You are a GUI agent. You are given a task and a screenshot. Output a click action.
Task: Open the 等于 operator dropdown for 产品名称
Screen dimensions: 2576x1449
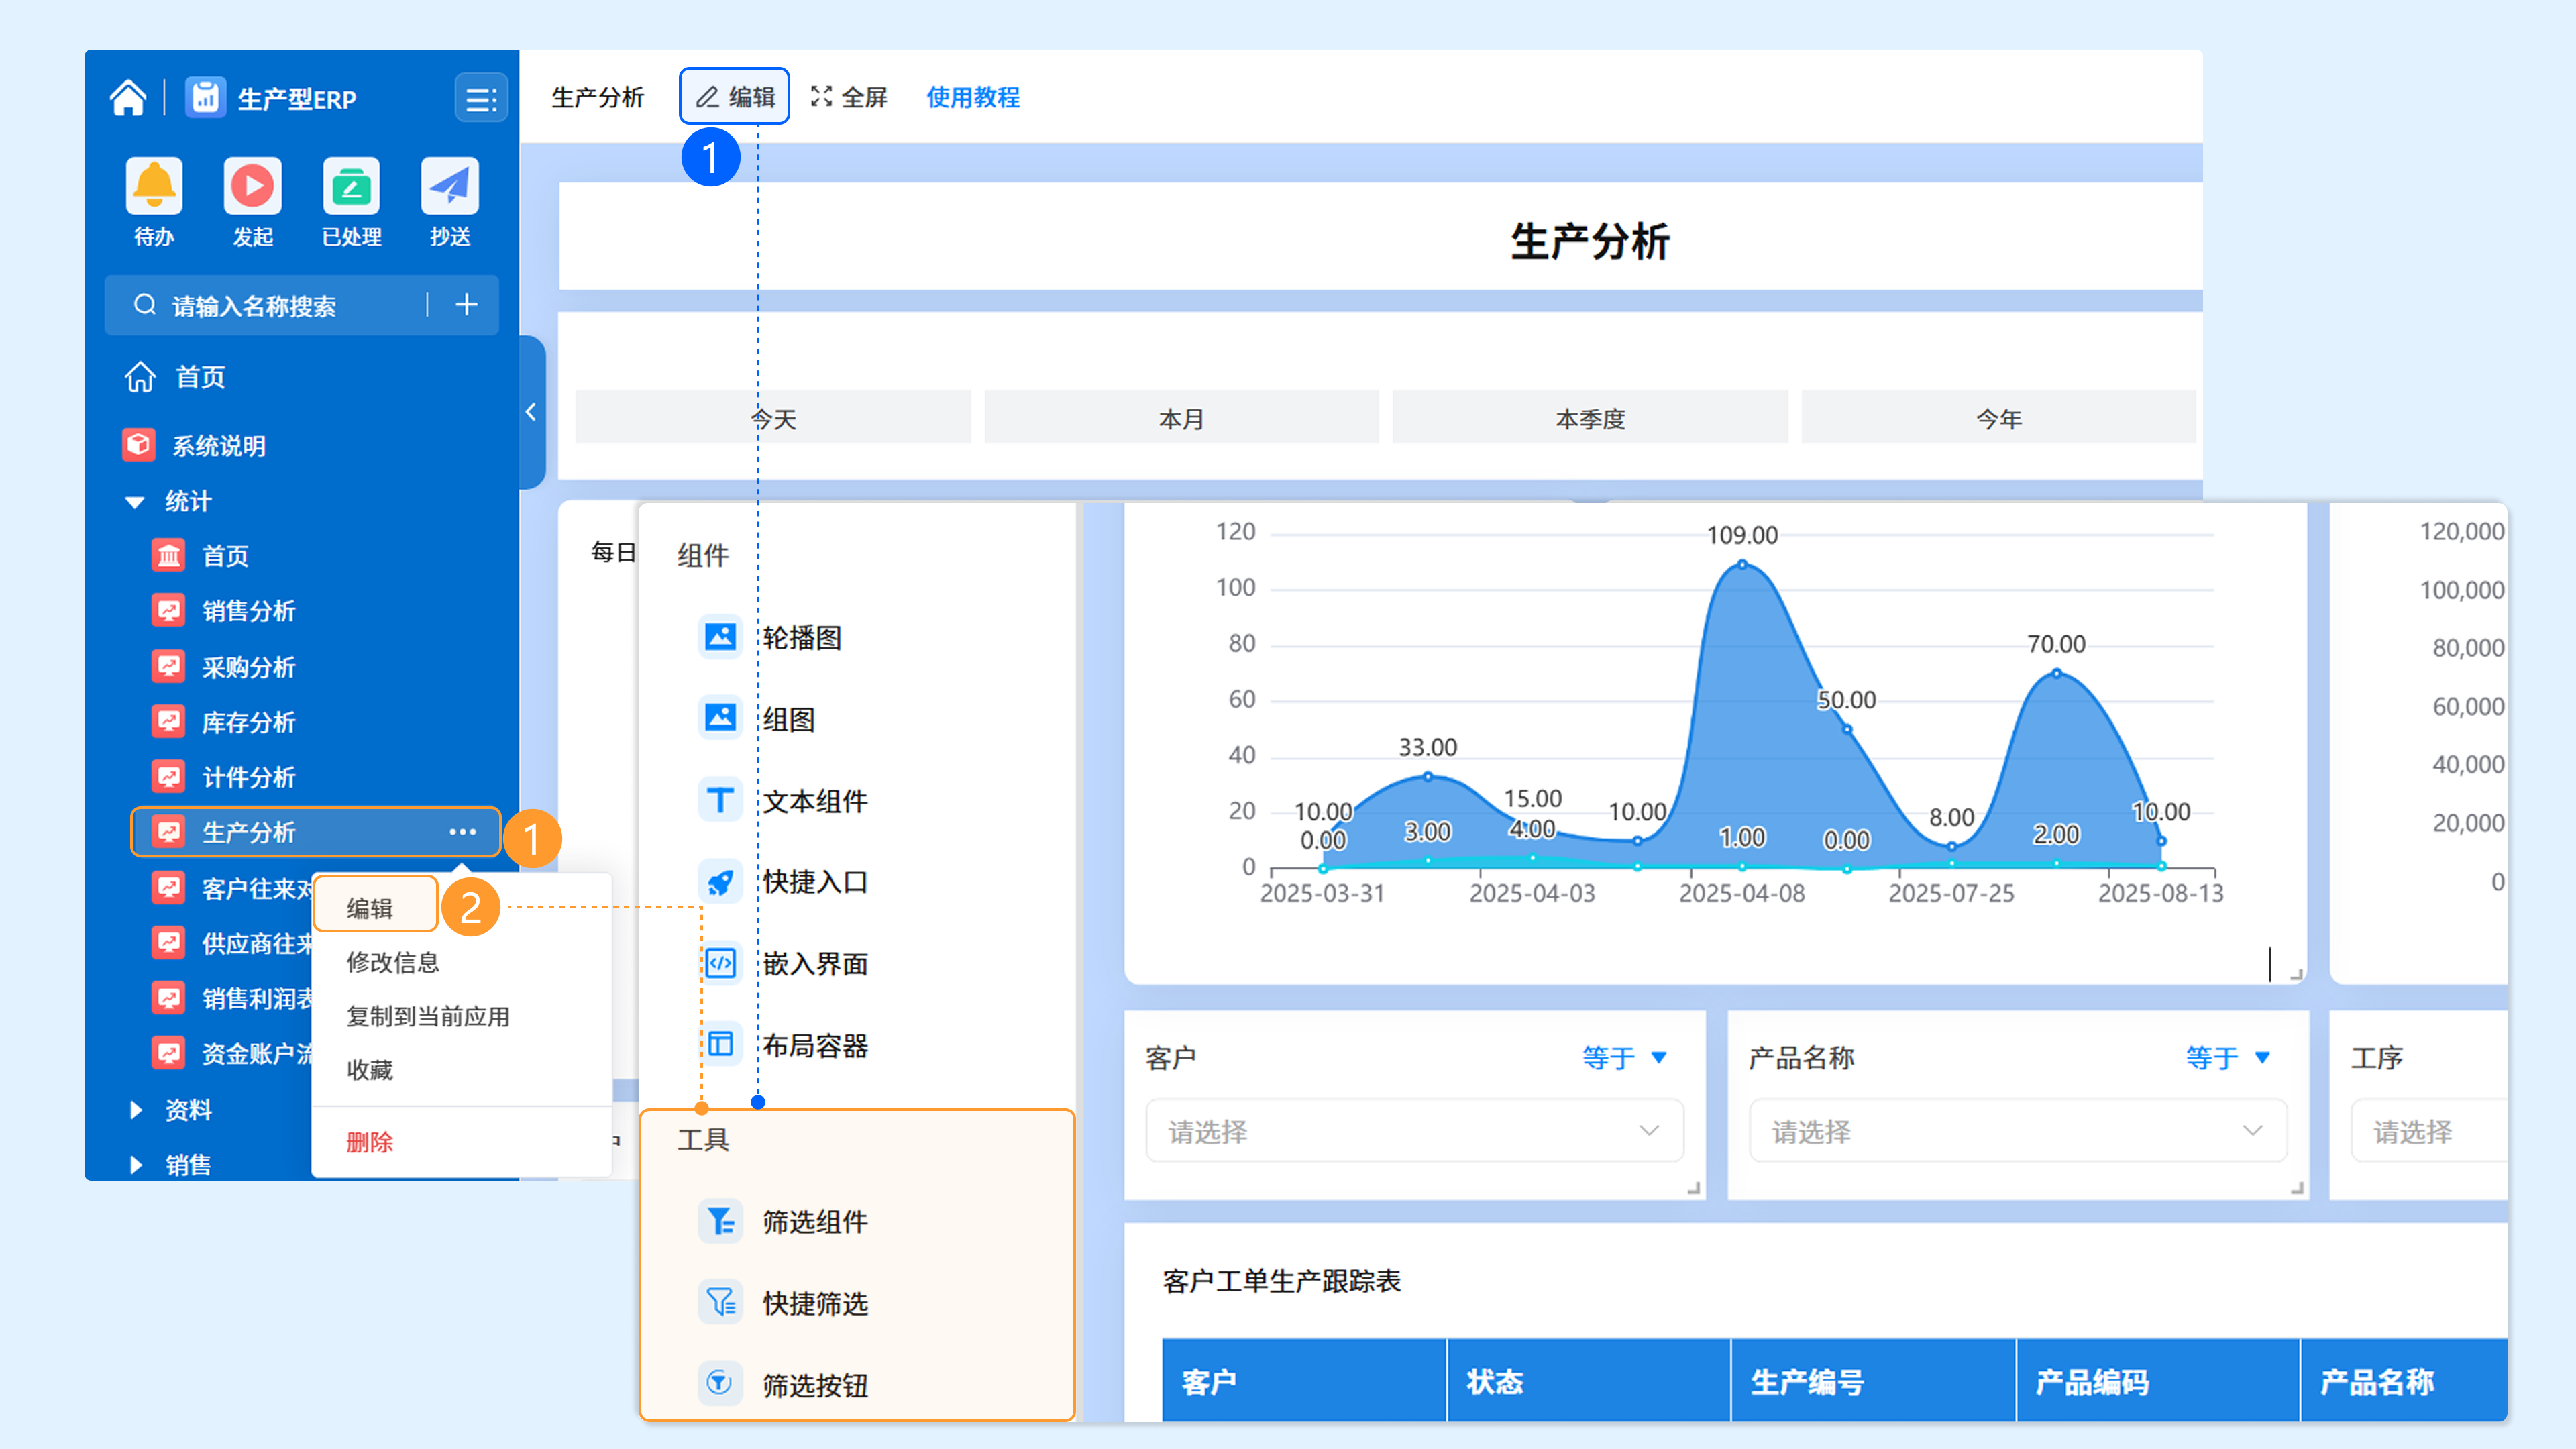[x=2228, y=1057]
